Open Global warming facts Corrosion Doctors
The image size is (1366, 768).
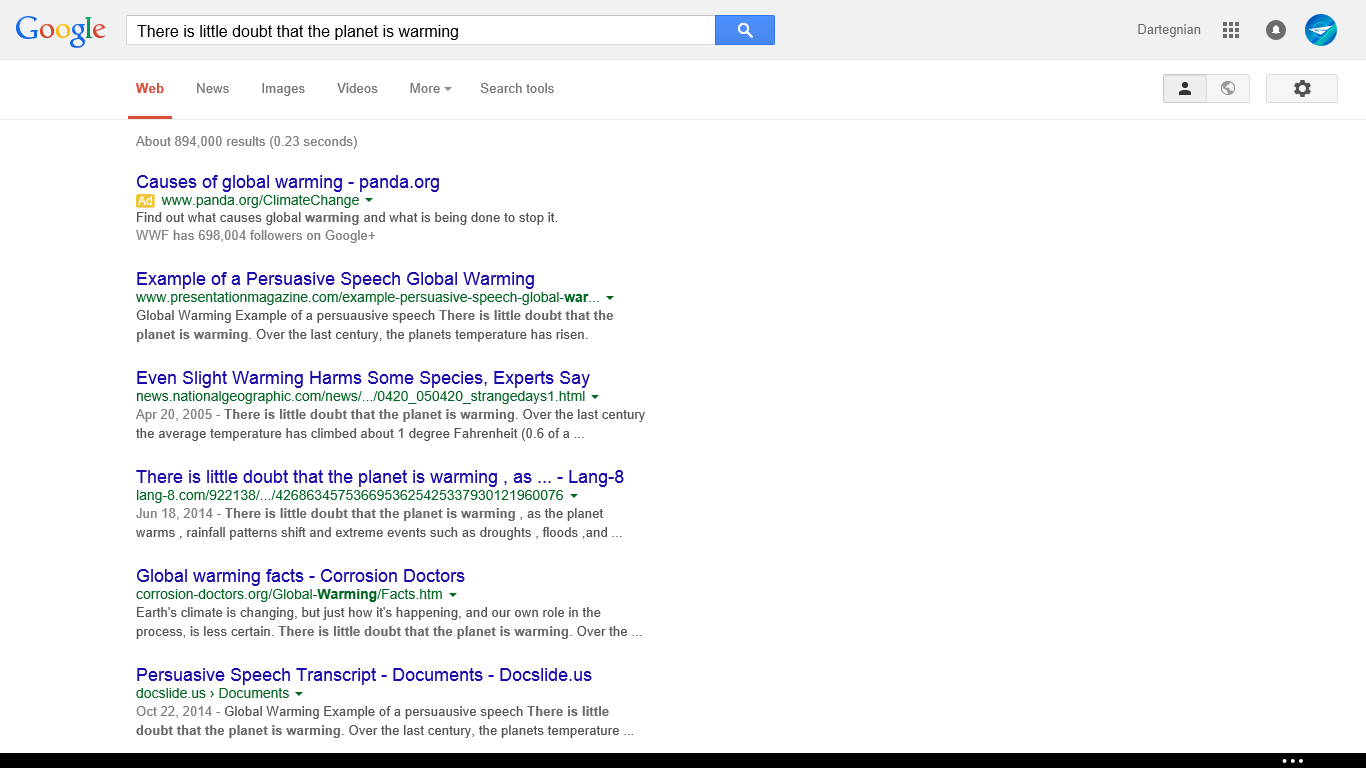[300, 576]
